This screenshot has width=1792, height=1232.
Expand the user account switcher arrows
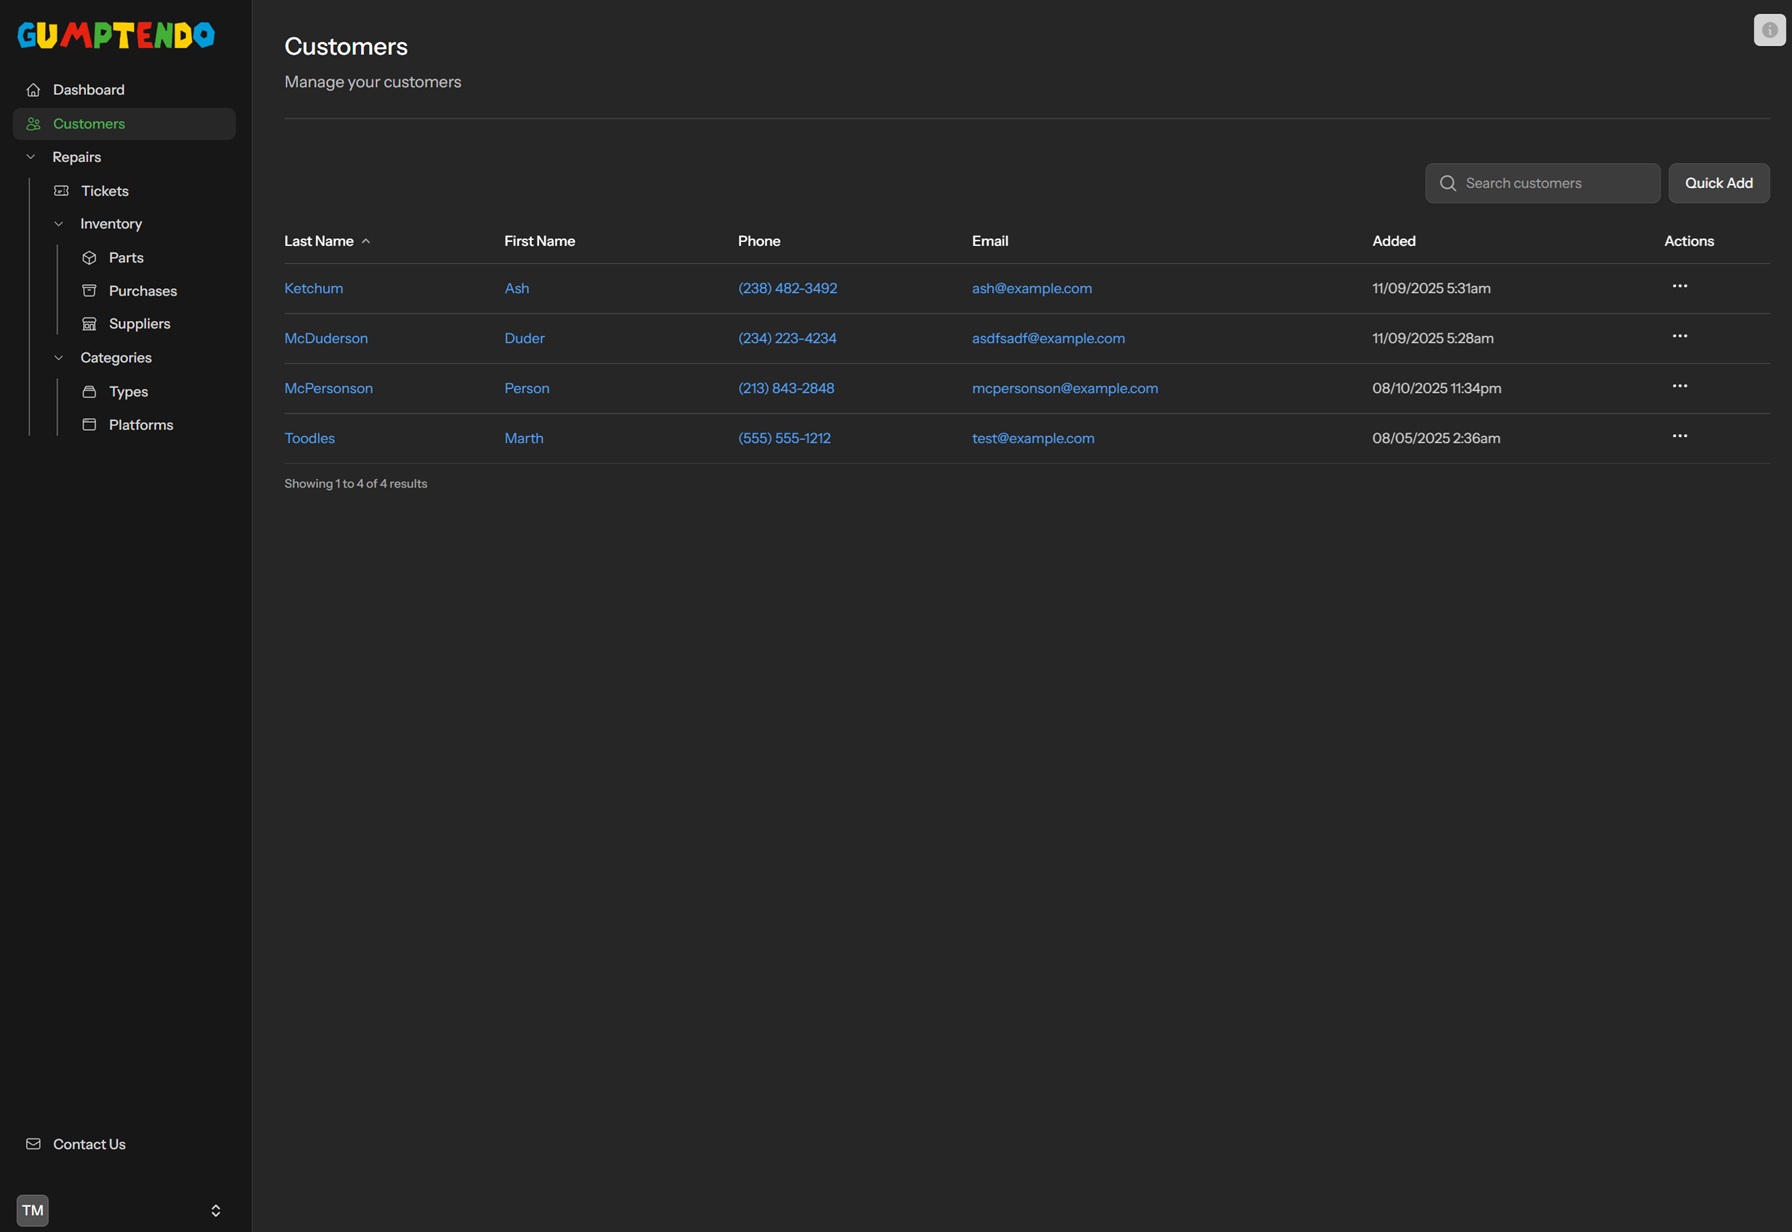click(215, 1210)
